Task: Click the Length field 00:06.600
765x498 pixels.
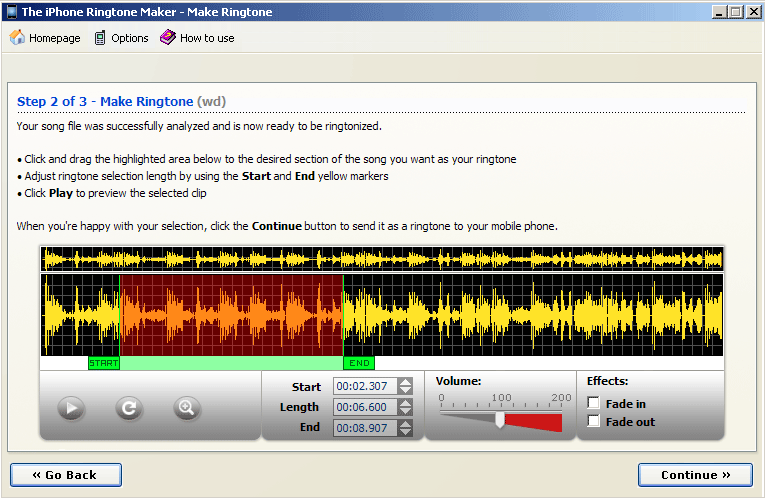Action: coord(365,407)
